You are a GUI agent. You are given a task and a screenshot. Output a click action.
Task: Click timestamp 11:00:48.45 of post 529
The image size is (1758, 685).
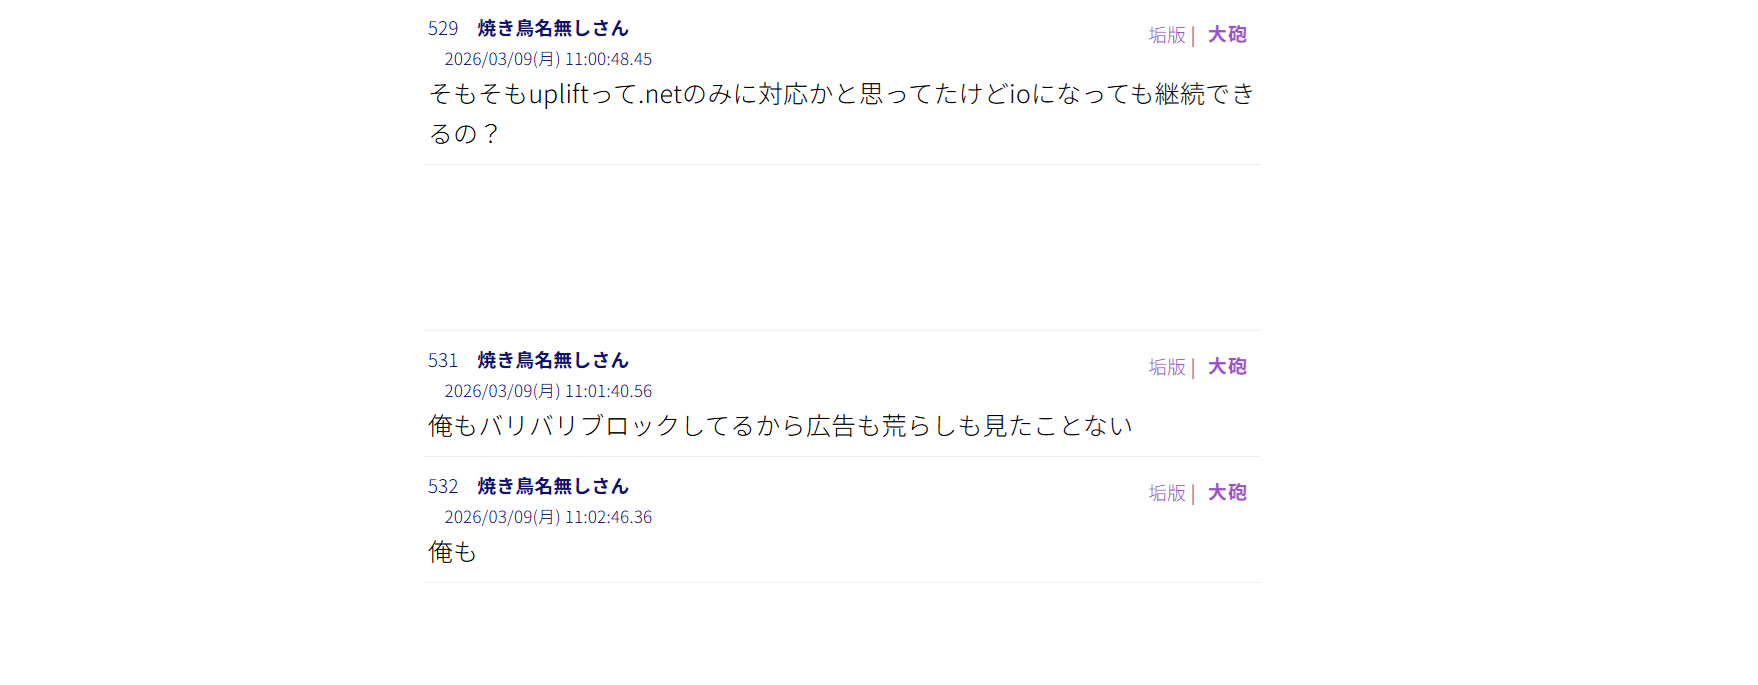tap(608, 60)
